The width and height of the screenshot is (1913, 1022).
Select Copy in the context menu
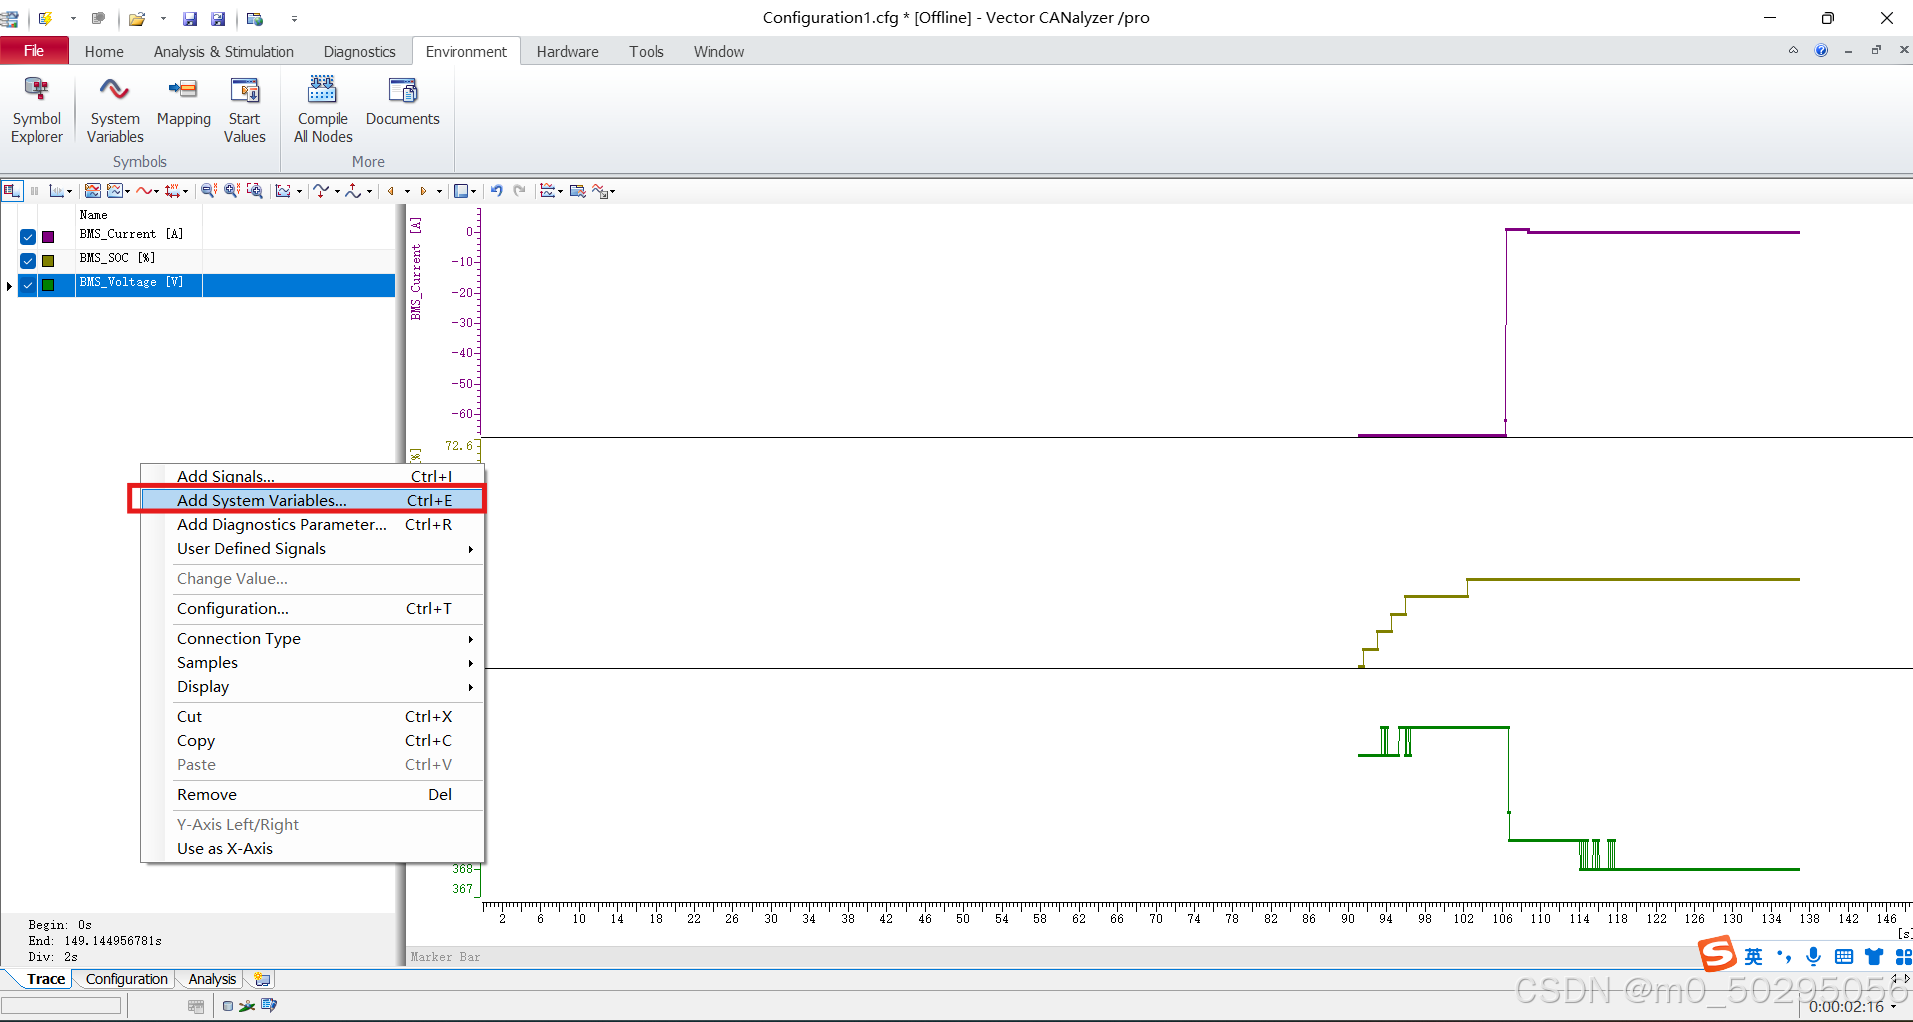313,741
